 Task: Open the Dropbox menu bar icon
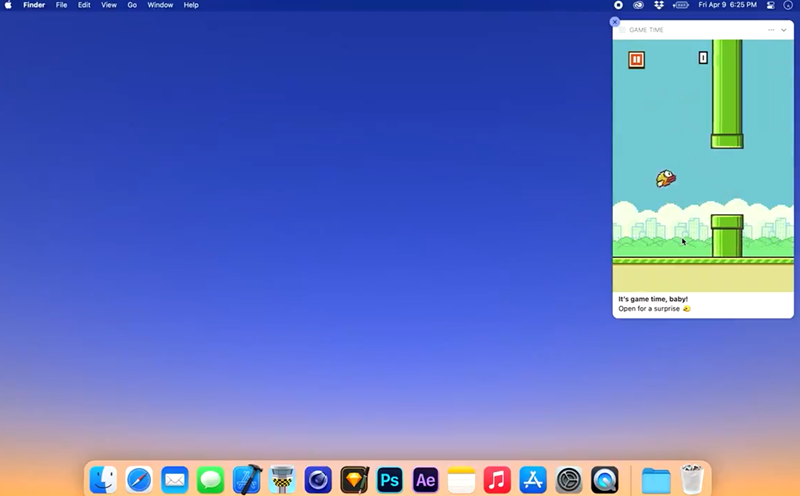click(659, 5)
